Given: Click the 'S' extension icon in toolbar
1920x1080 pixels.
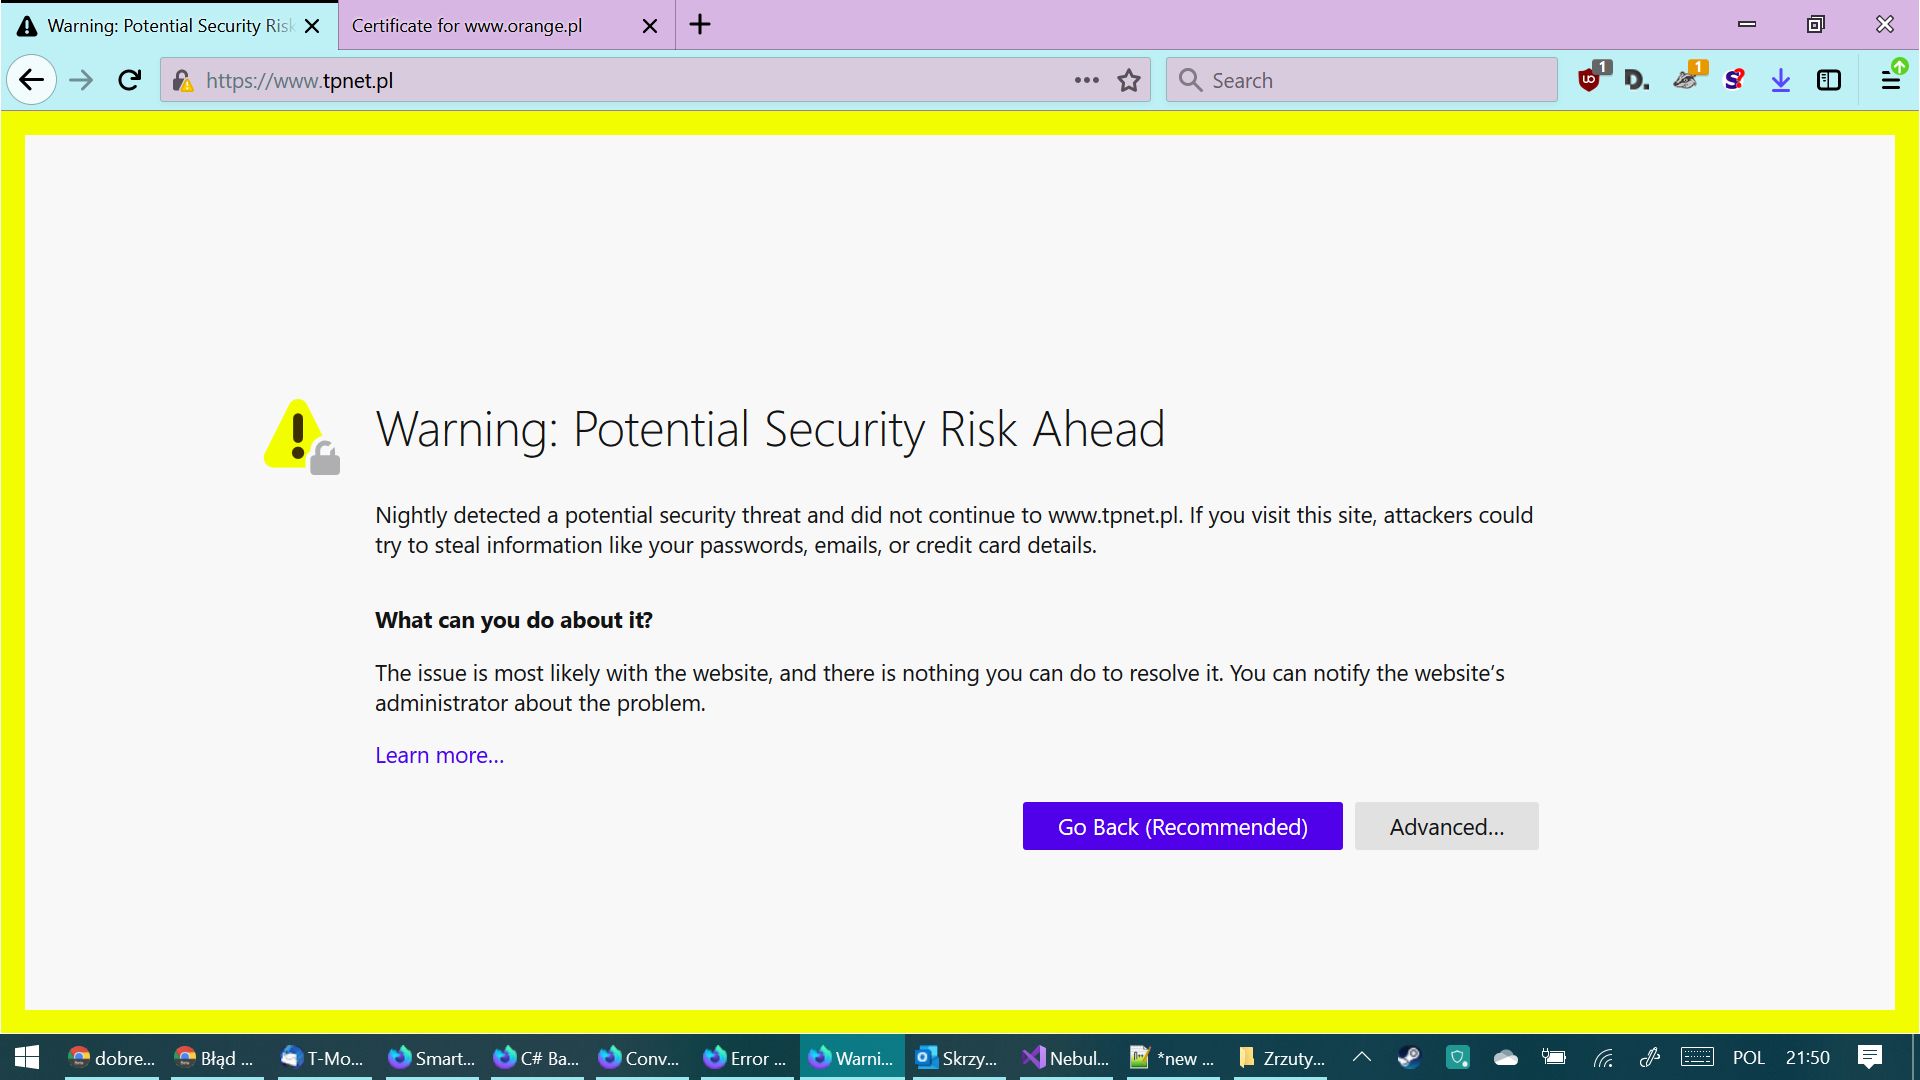Looking at the screenshot, I should tap(1734, 80).
